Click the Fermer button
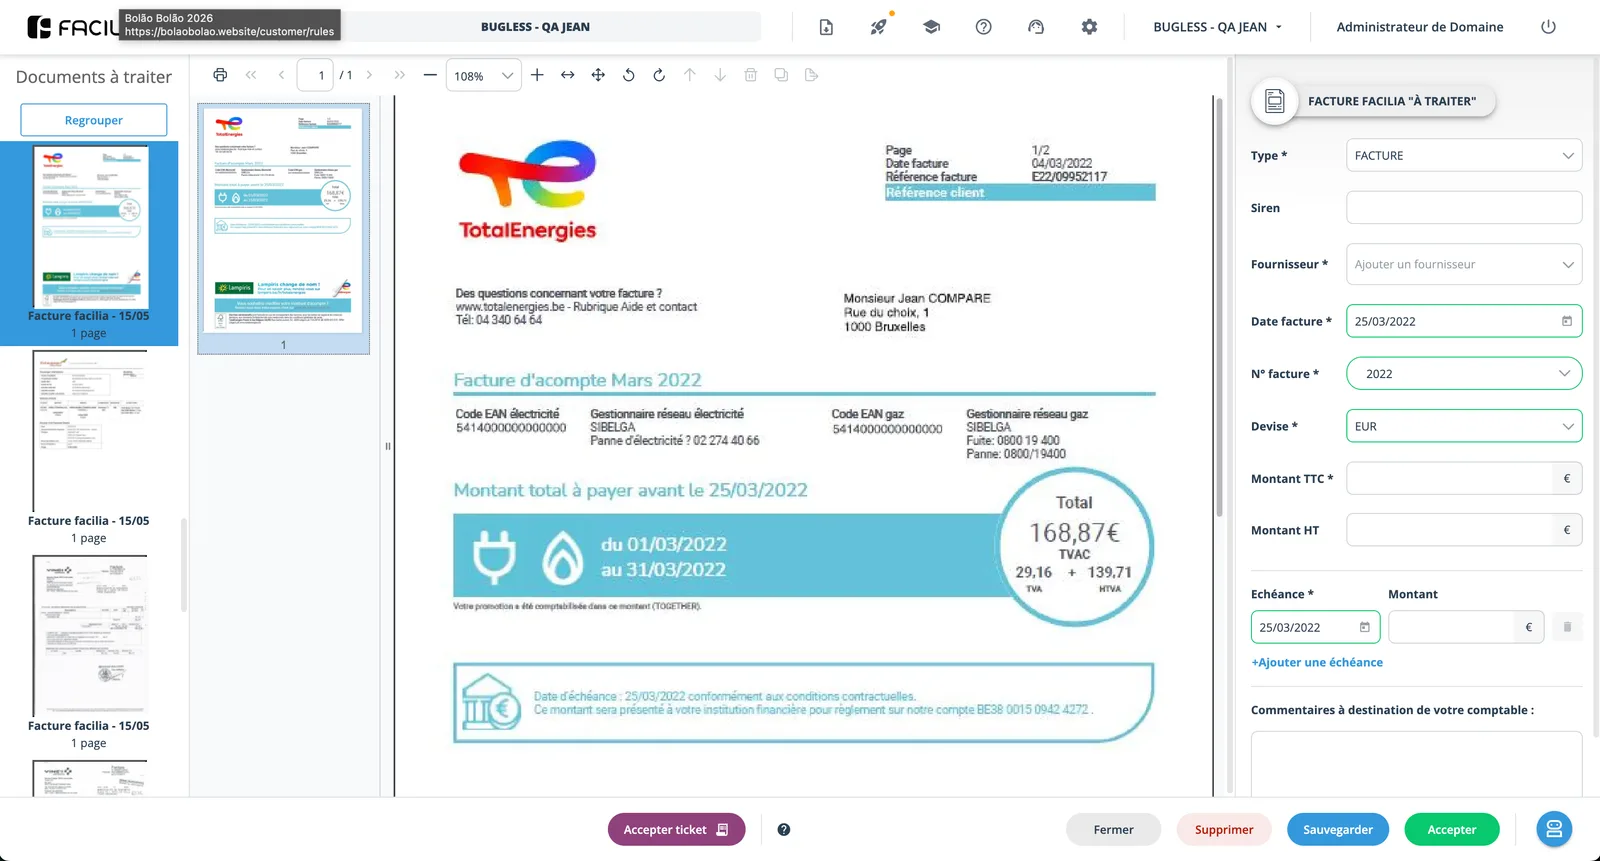The image size is (1600, 861). [x=1113, y=829]
